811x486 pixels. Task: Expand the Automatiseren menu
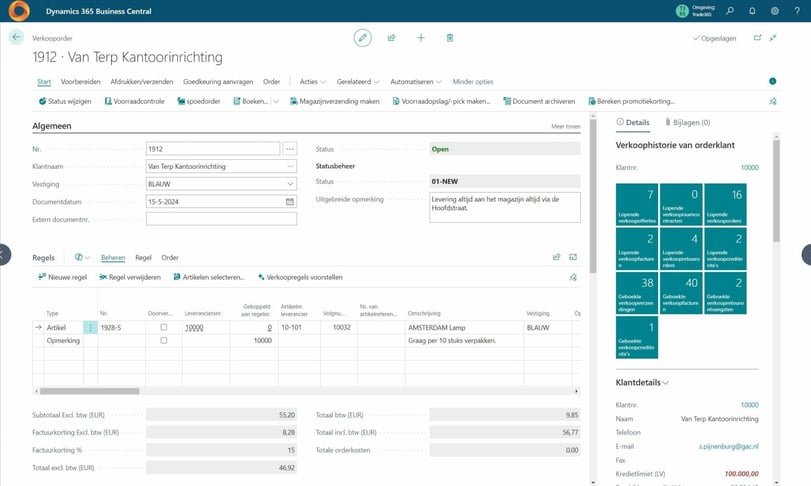[x=416, y=82]
